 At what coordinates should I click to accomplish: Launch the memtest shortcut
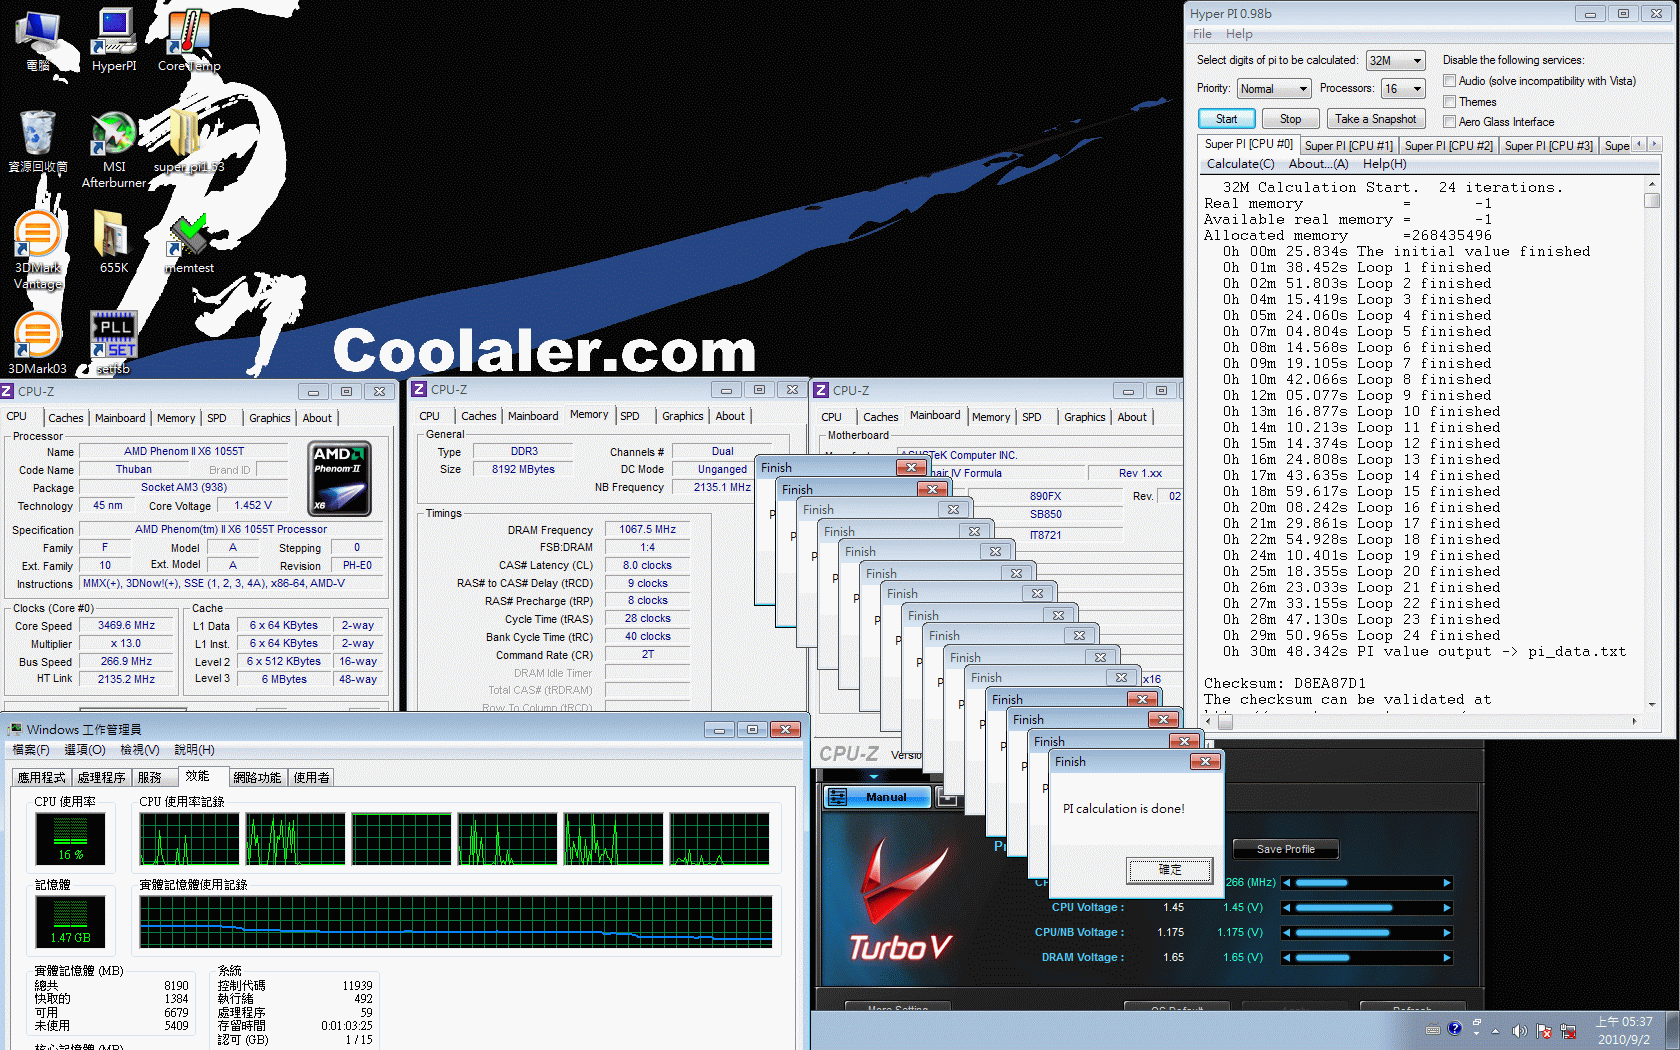[189, 242]
